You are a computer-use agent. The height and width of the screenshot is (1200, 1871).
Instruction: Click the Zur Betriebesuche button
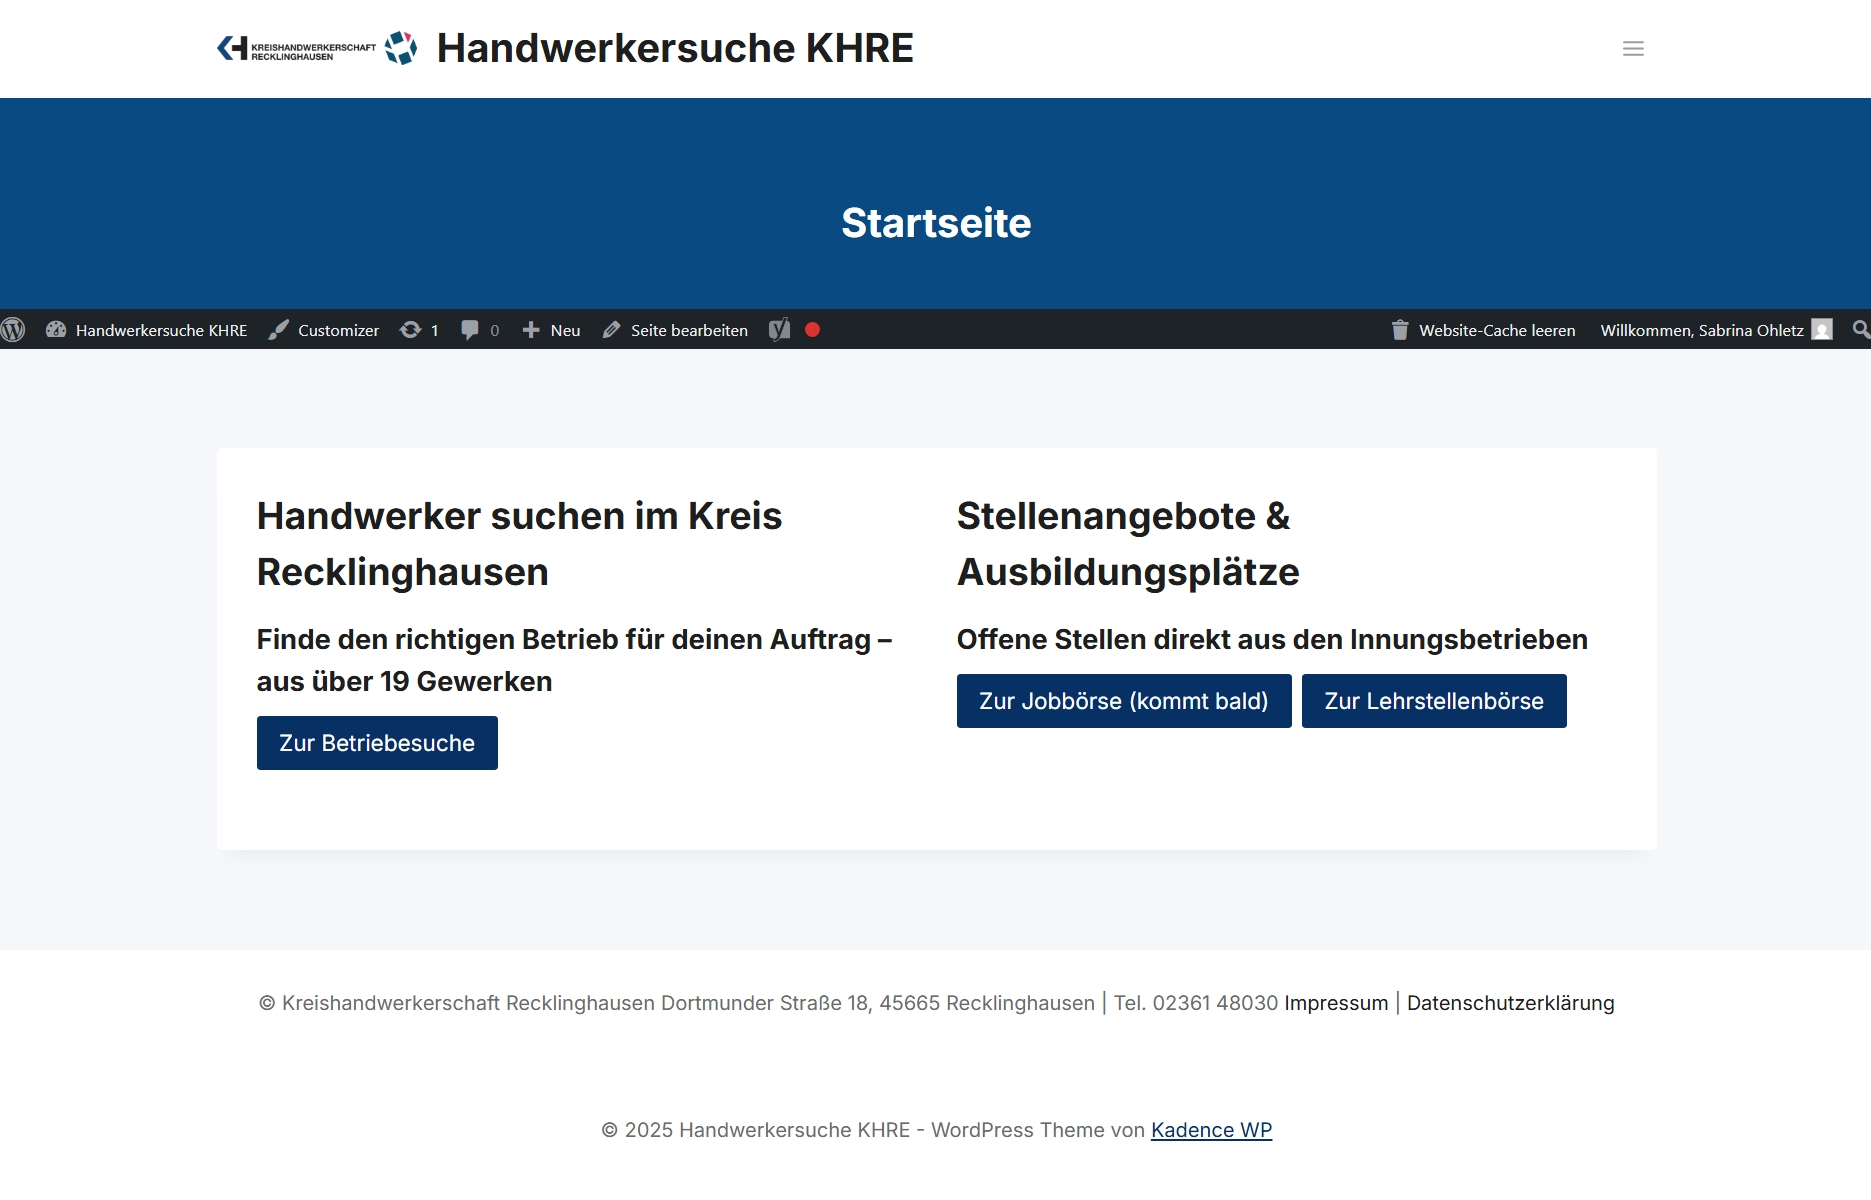point(377,742)
